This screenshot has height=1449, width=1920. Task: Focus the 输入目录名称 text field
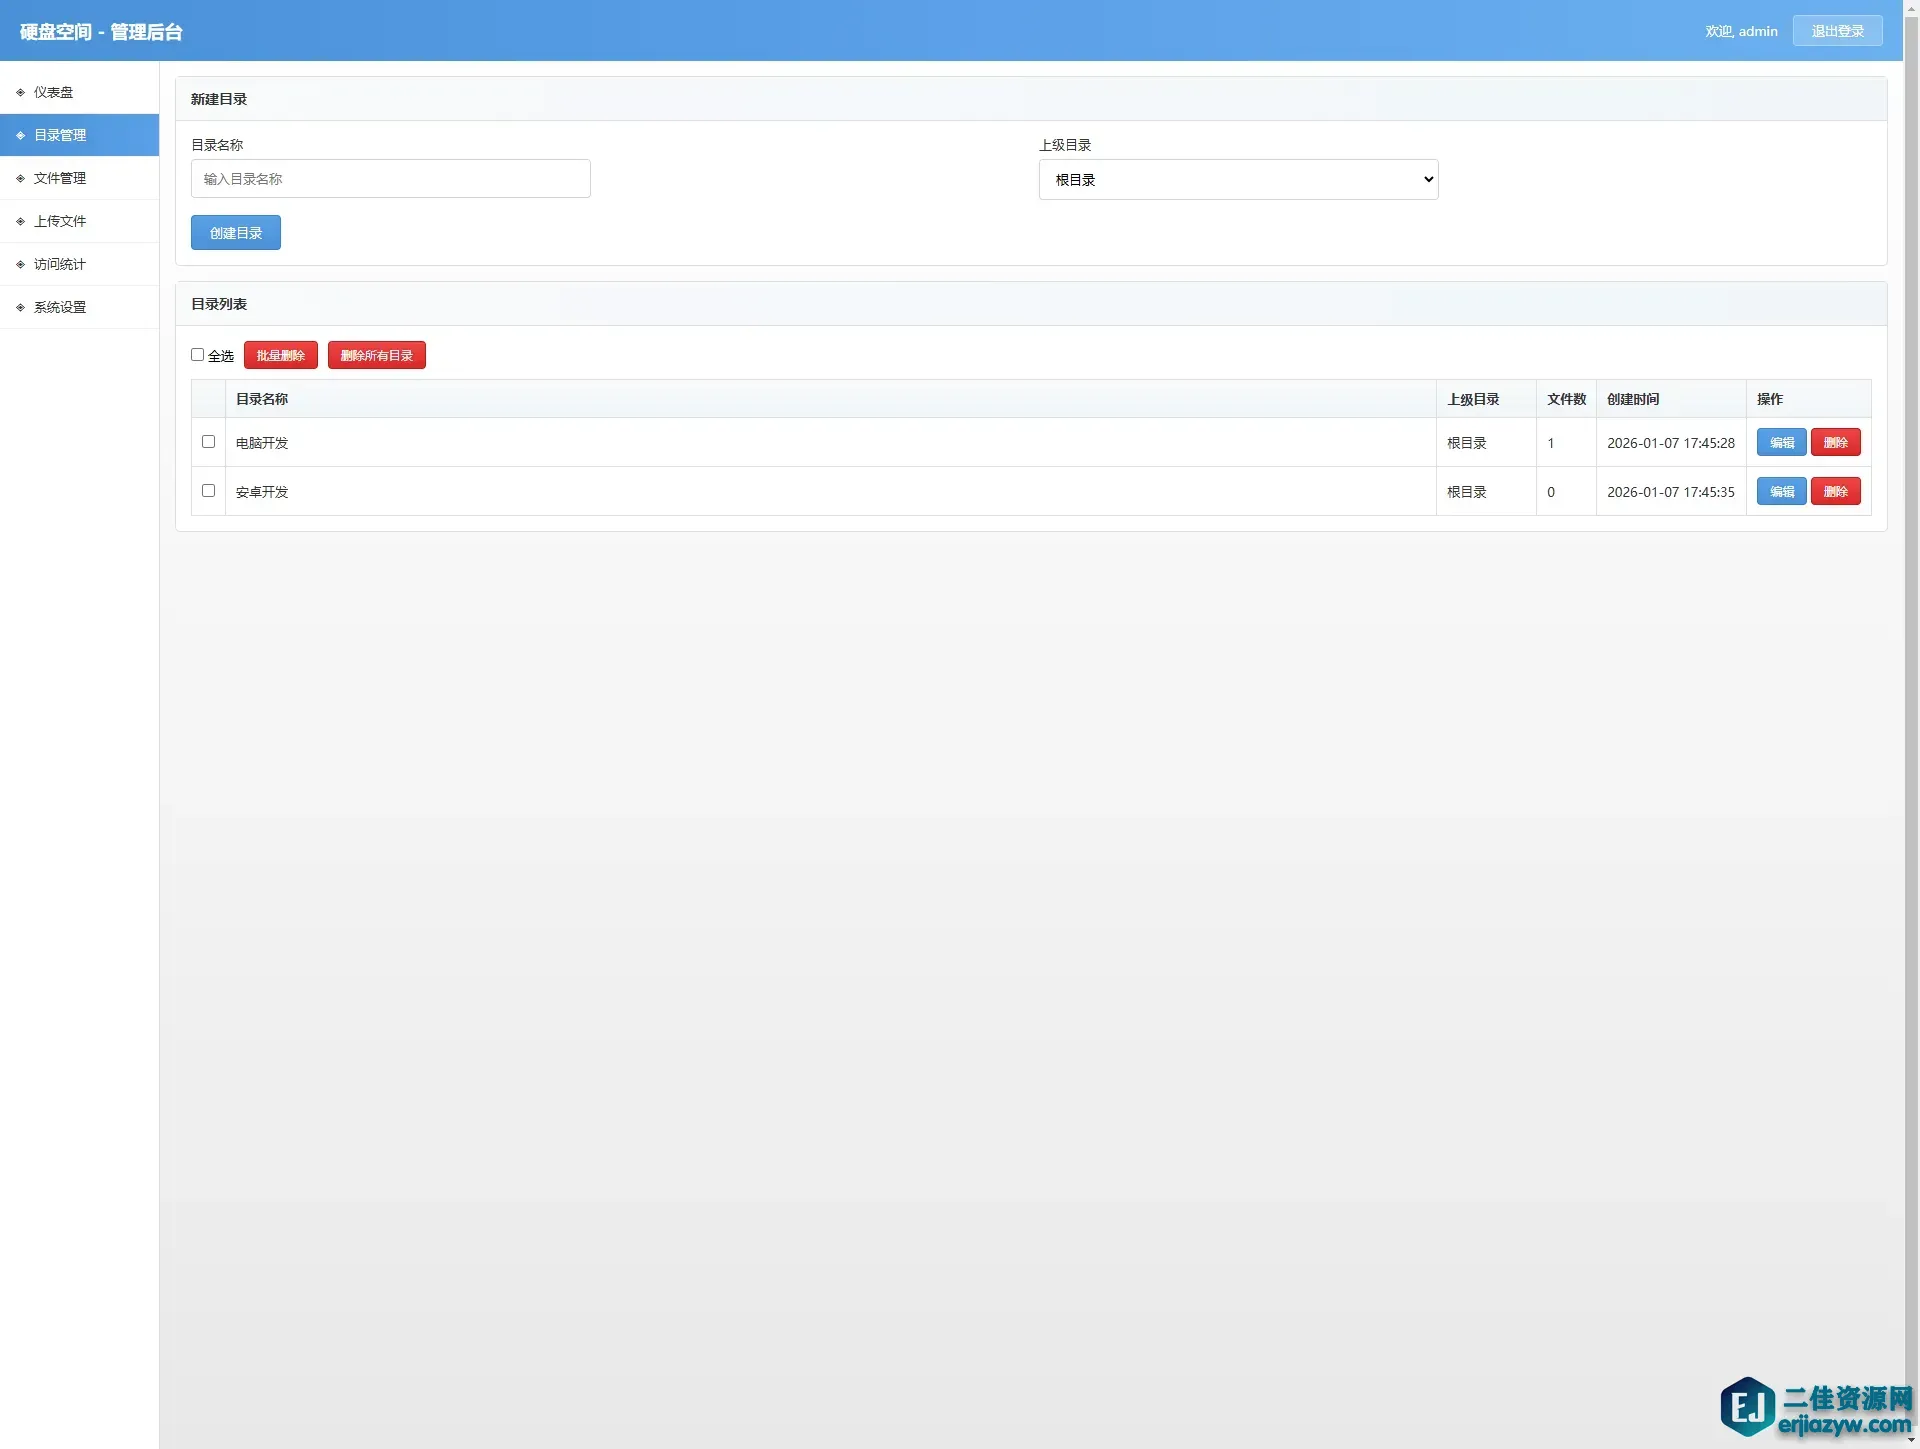tap(390, 179)
